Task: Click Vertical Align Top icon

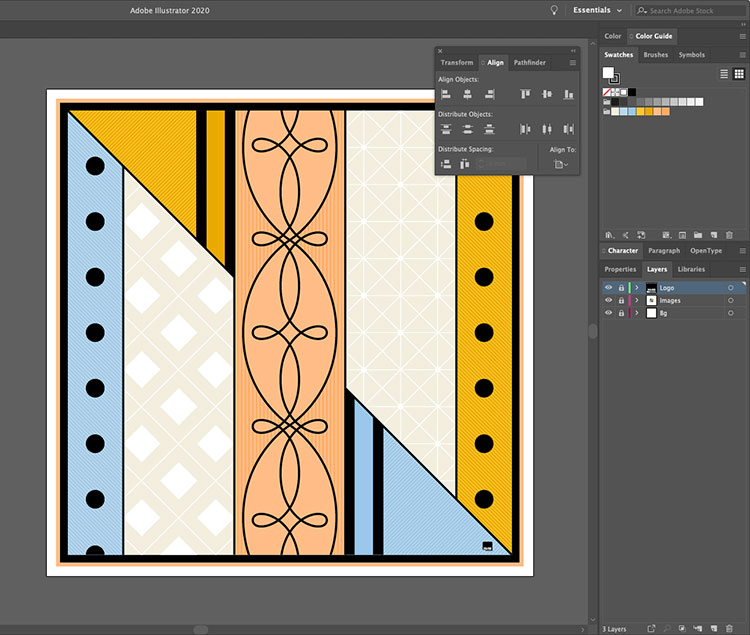Action: [525, 94]
